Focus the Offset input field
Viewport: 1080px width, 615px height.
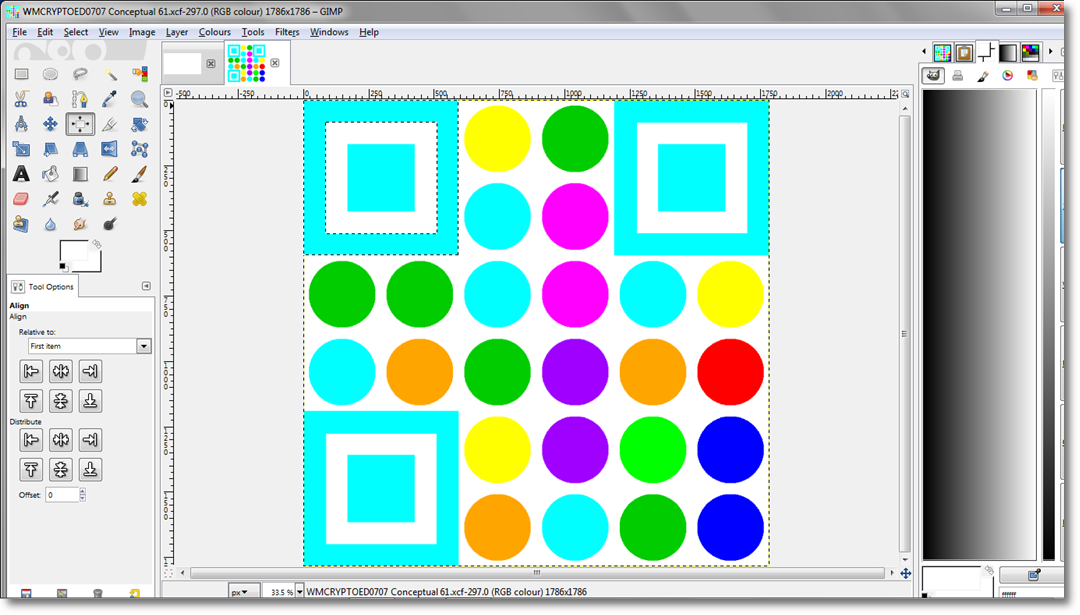click(62, 495)
